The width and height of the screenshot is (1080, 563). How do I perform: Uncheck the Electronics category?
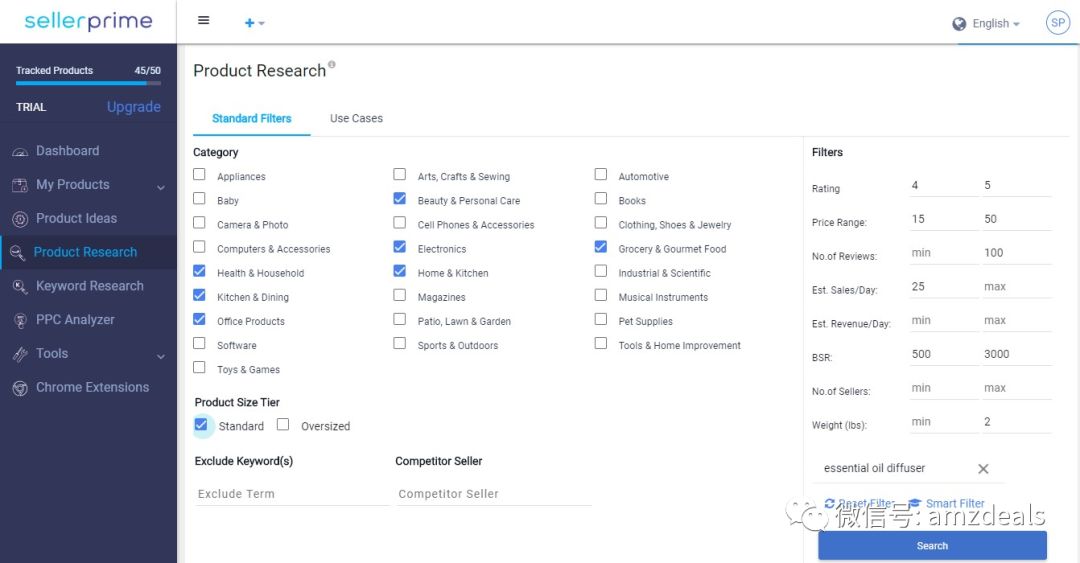tap(400, 247)
